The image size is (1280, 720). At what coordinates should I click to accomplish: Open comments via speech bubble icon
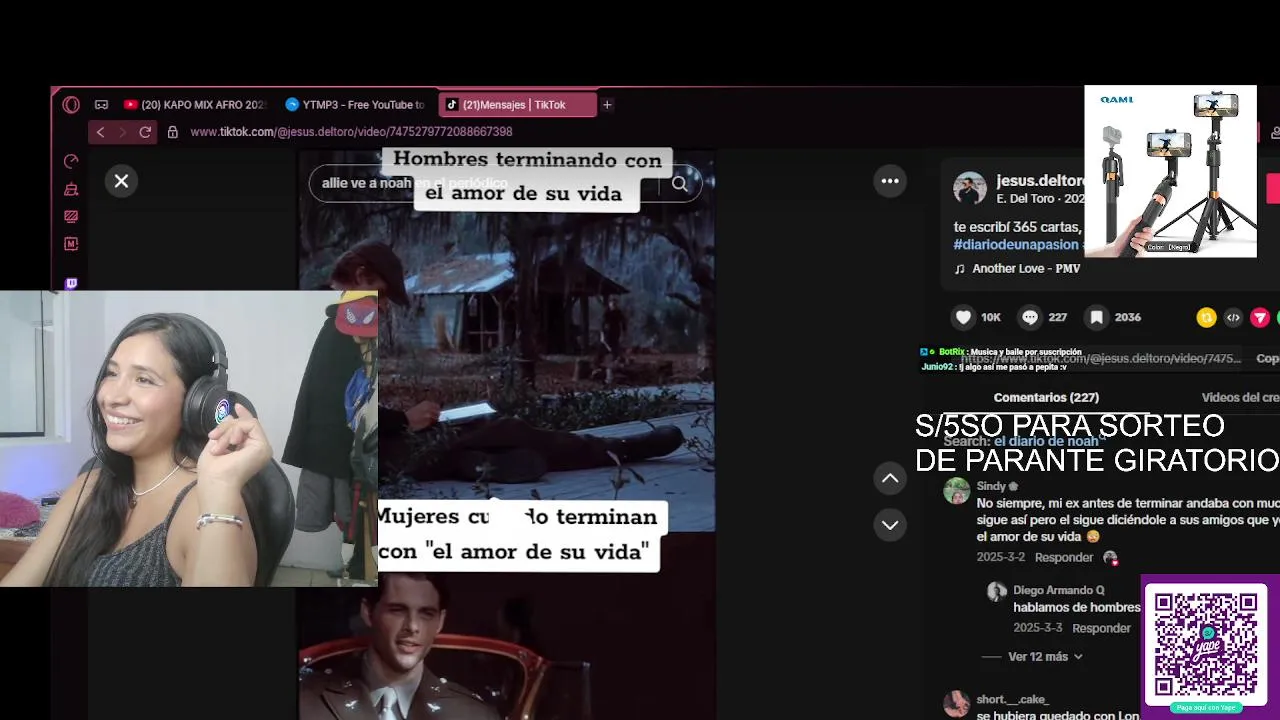pyautogui.click(x=1030, y=317)
